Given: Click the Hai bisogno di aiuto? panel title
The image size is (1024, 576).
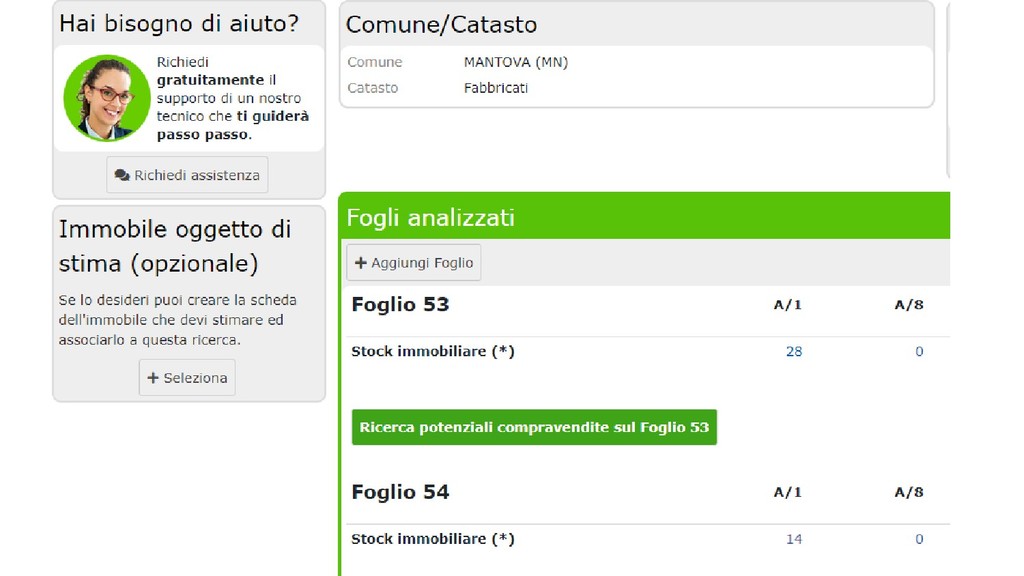Looking at the screenshot, I should tap(179, 23).
